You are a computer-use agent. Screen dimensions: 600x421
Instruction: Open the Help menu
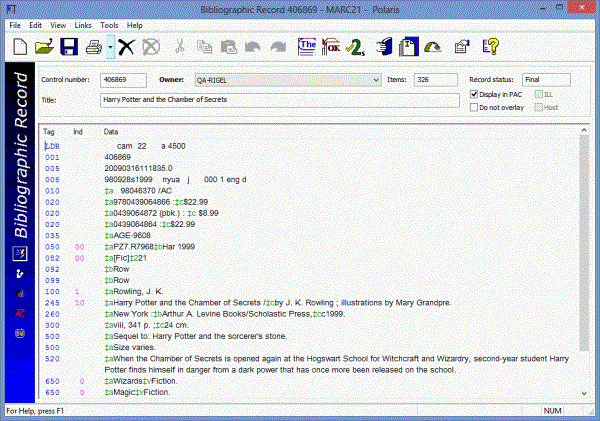pyautogui.click(x=134, y=25)
